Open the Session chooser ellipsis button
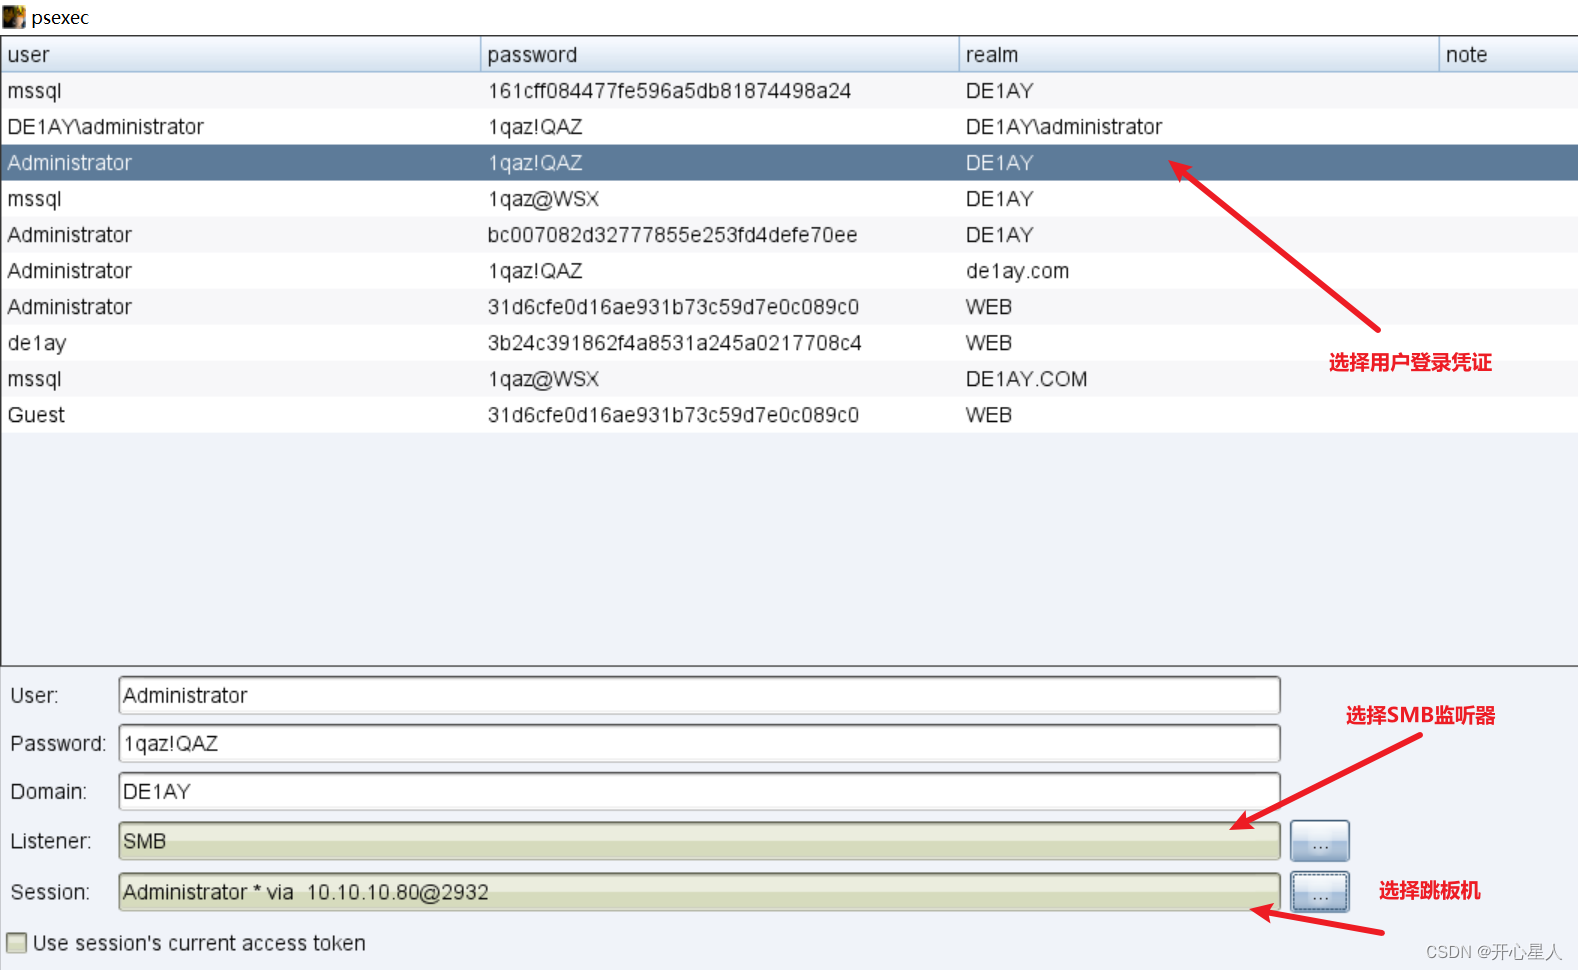1578x970 pixels. click(x=1319, y=892)
